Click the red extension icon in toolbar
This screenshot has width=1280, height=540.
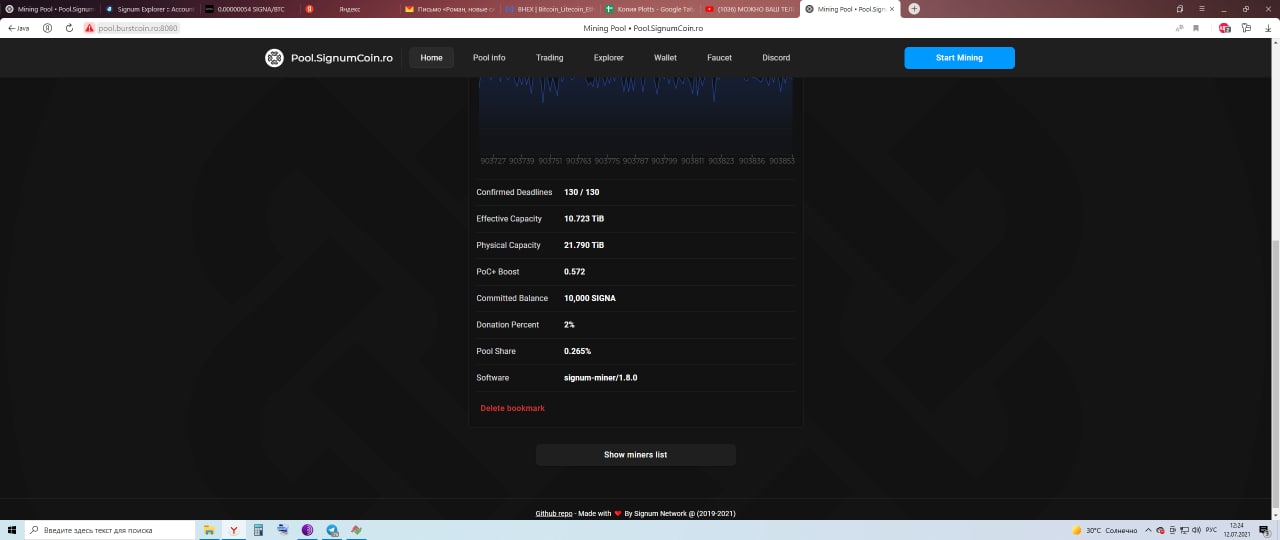[1225, 28]
